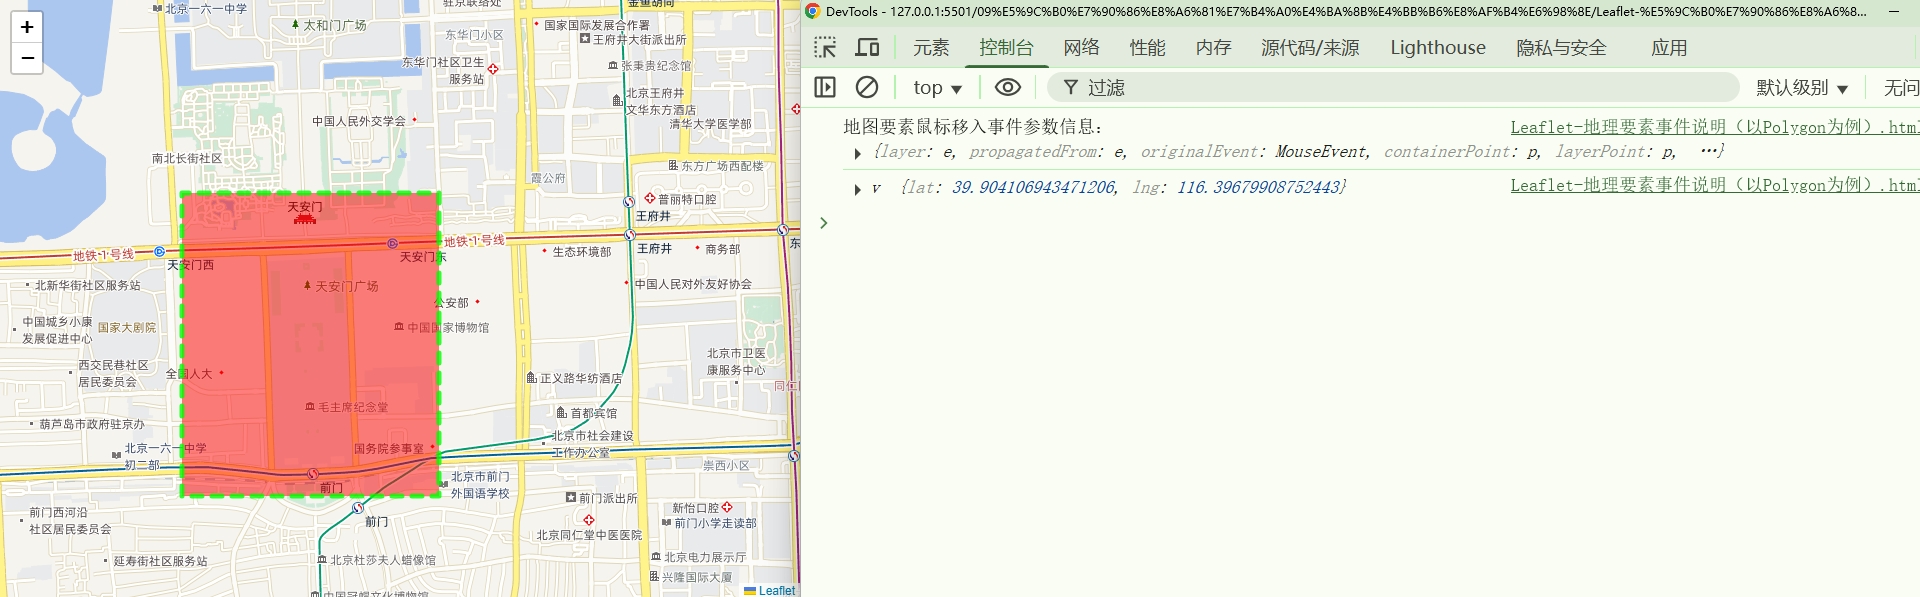Viewport: 1920px width, 597px height.
Task: Zoom in the Leaflet map
Action: coord(27,27)
